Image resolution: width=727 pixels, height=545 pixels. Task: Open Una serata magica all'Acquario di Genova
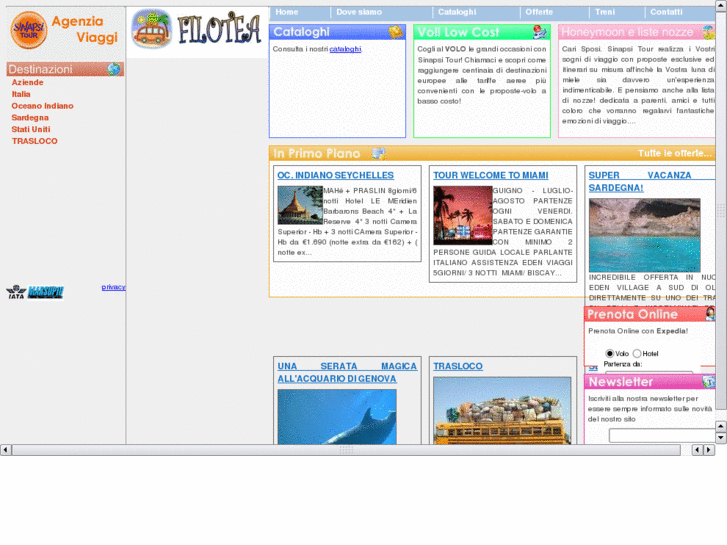[x=347, y=372]
